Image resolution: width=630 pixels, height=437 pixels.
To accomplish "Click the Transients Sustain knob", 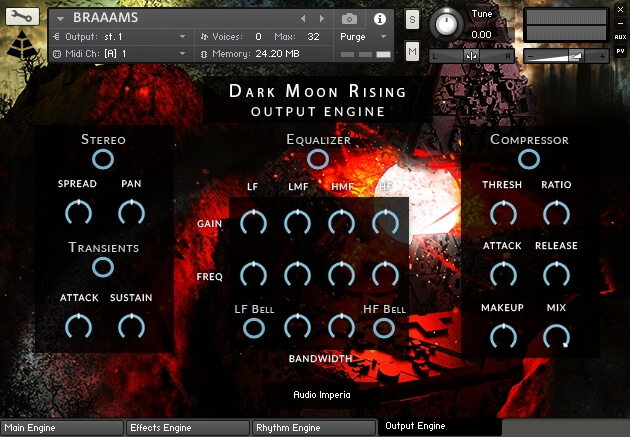I will tap(131, 327).
